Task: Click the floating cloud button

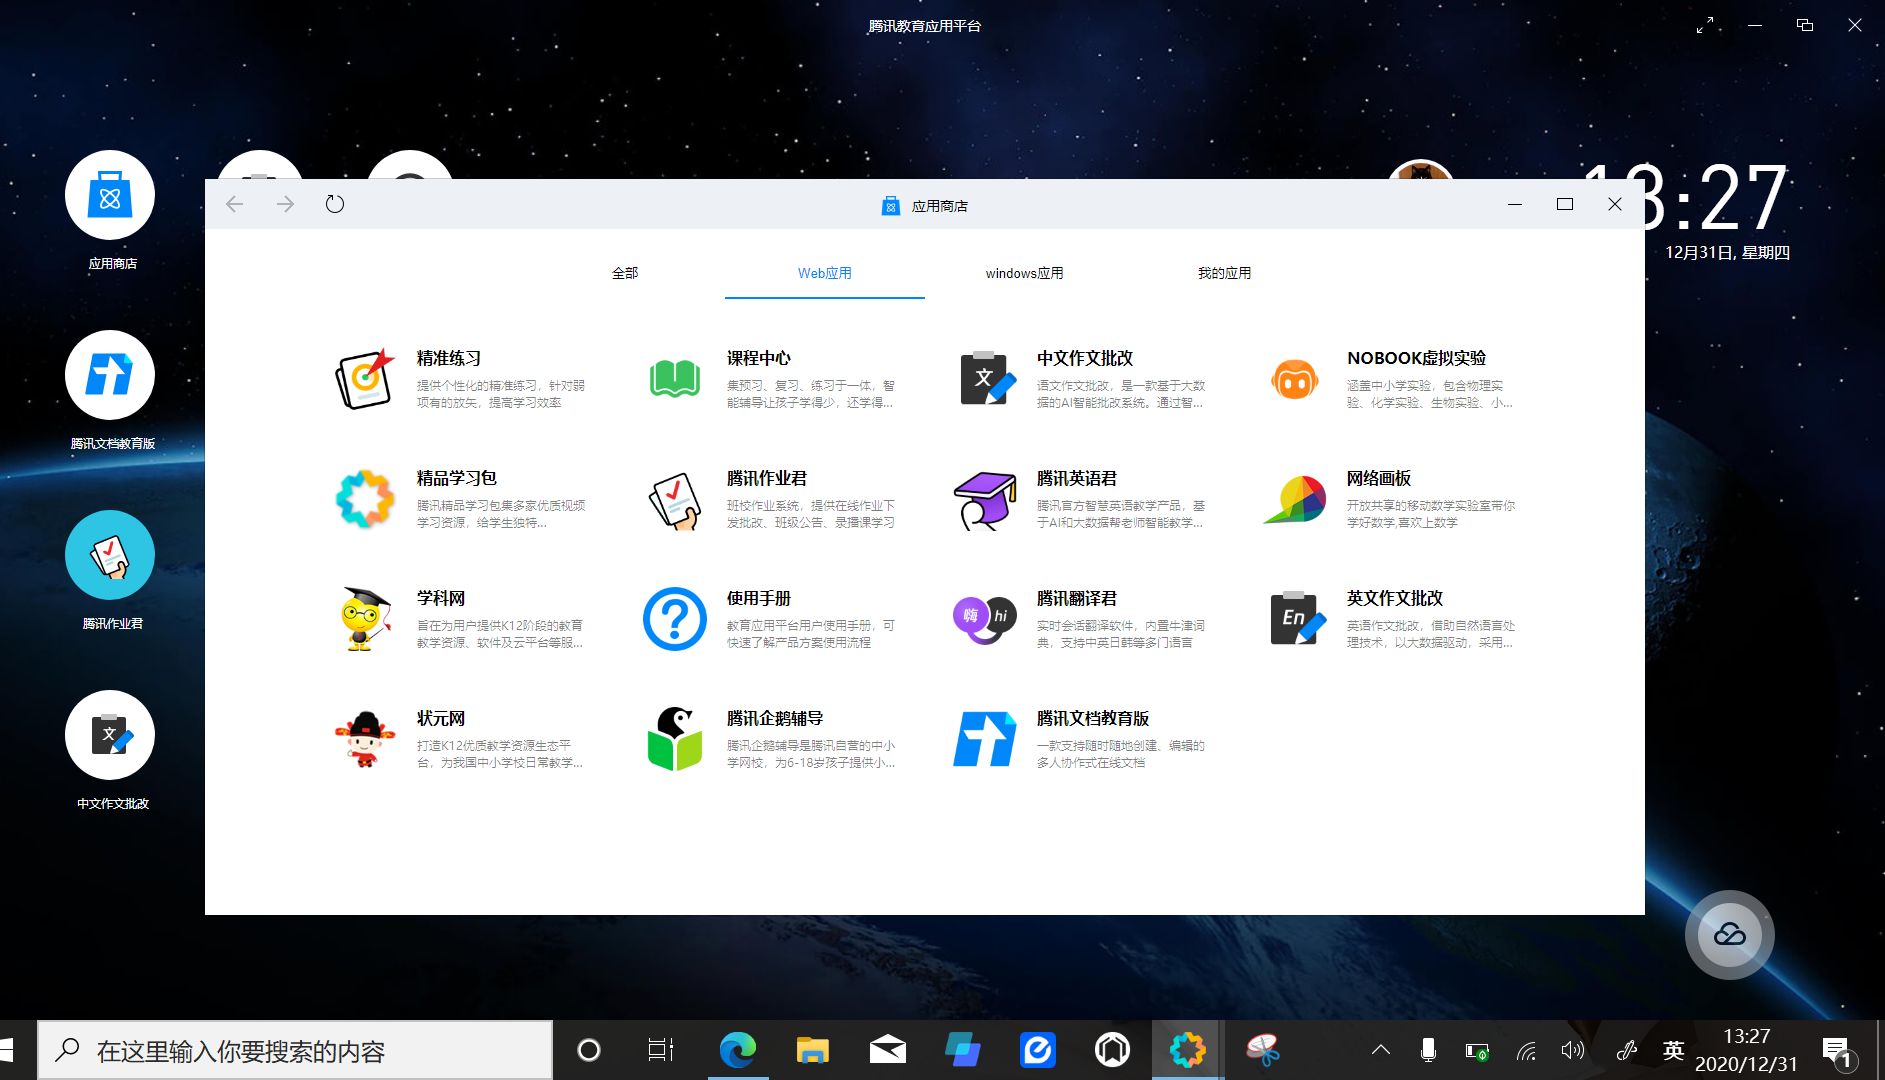Action: pos(1730,935)
